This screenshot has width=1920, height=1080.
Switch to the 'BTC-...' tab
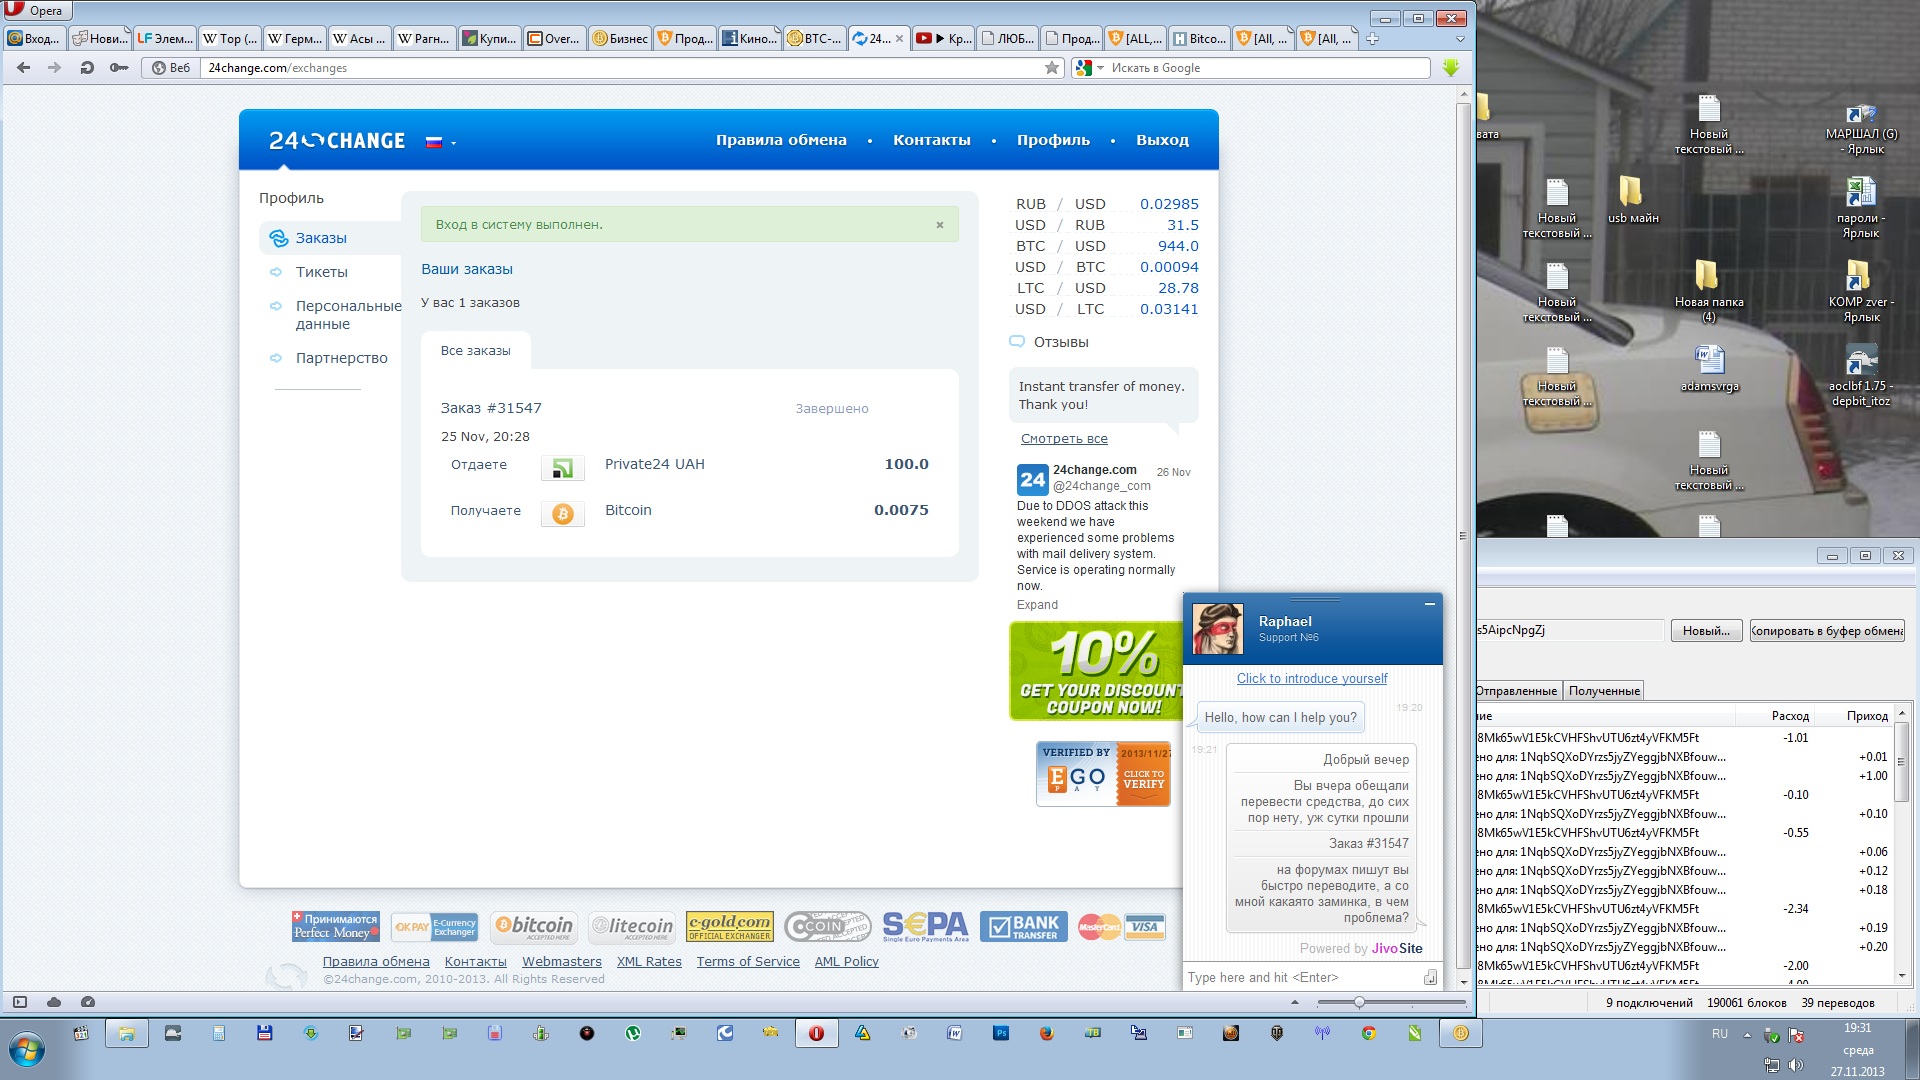pos(814,39)
